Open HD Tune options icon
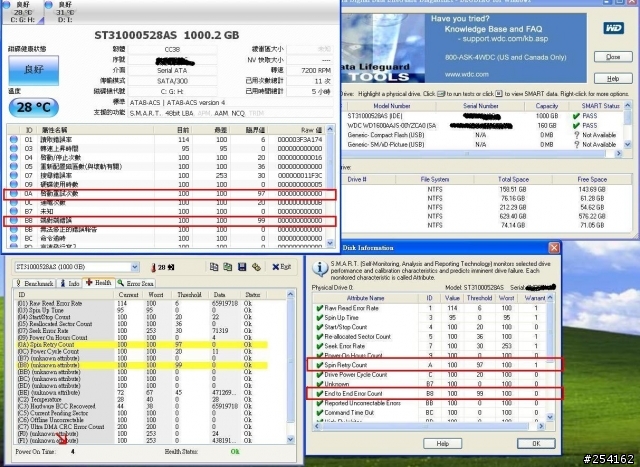This screenshot has width=640, height=467. pos(256,267)
